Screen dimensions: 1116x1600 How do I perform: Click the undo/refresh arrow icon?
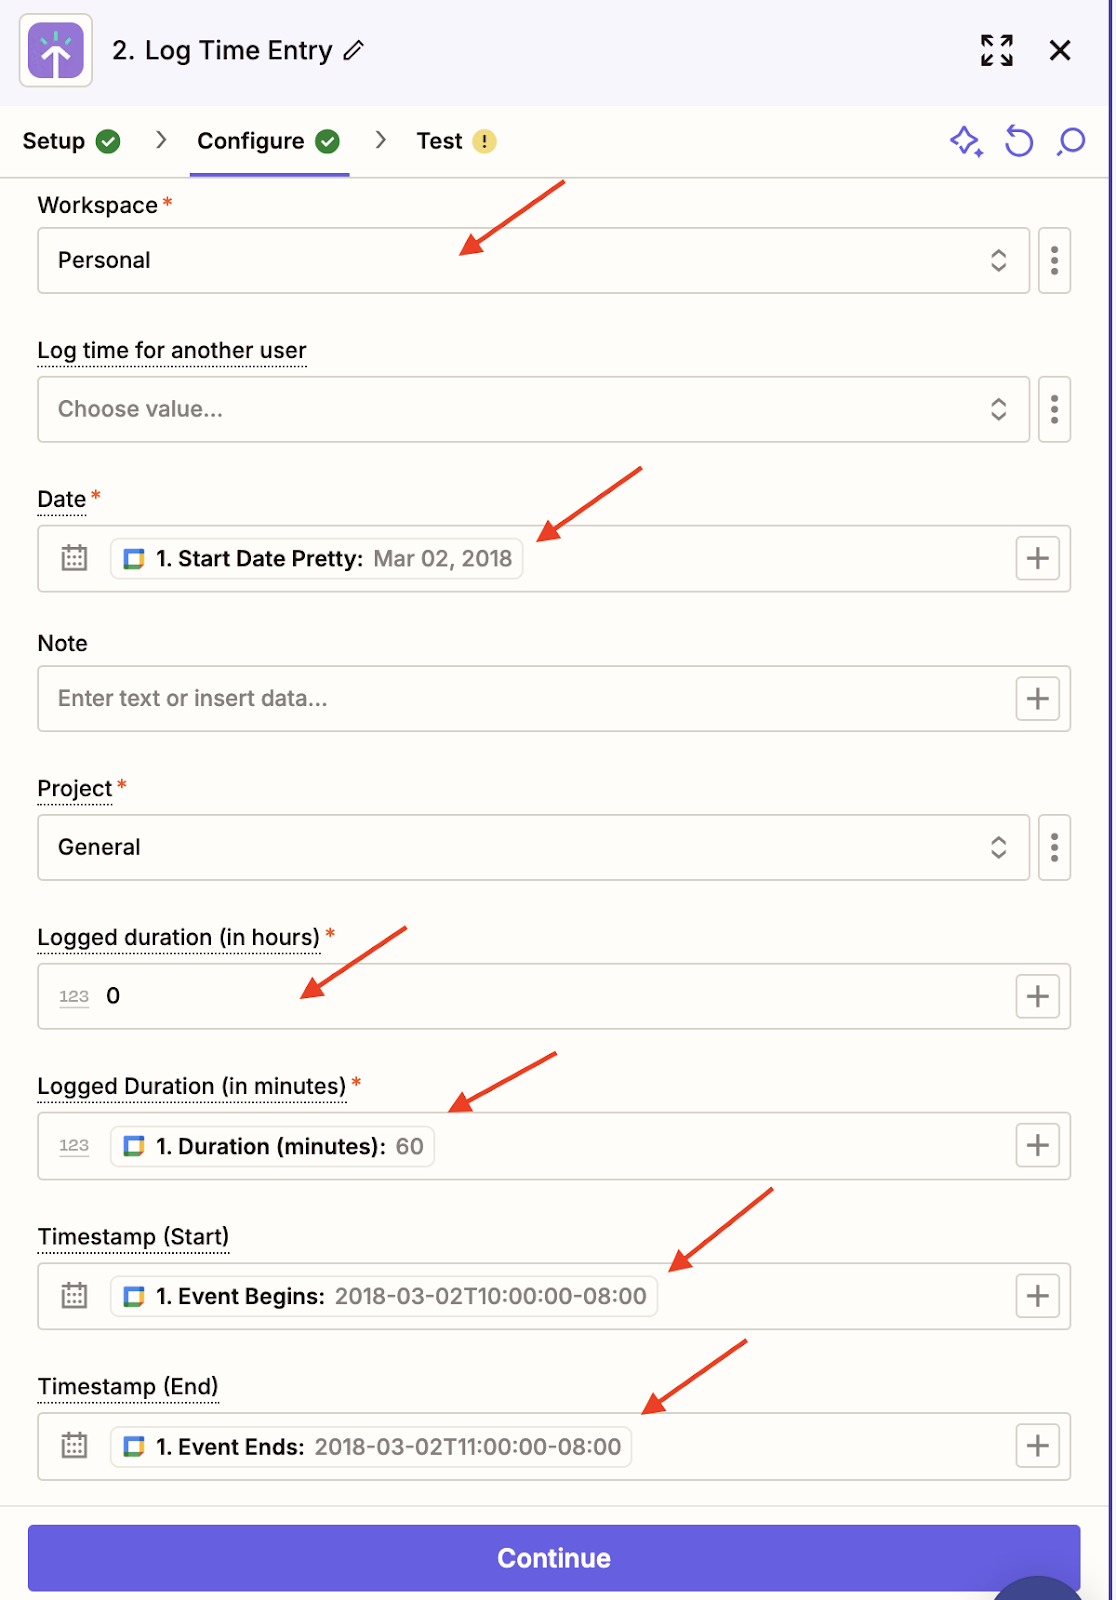point(1018,141)
